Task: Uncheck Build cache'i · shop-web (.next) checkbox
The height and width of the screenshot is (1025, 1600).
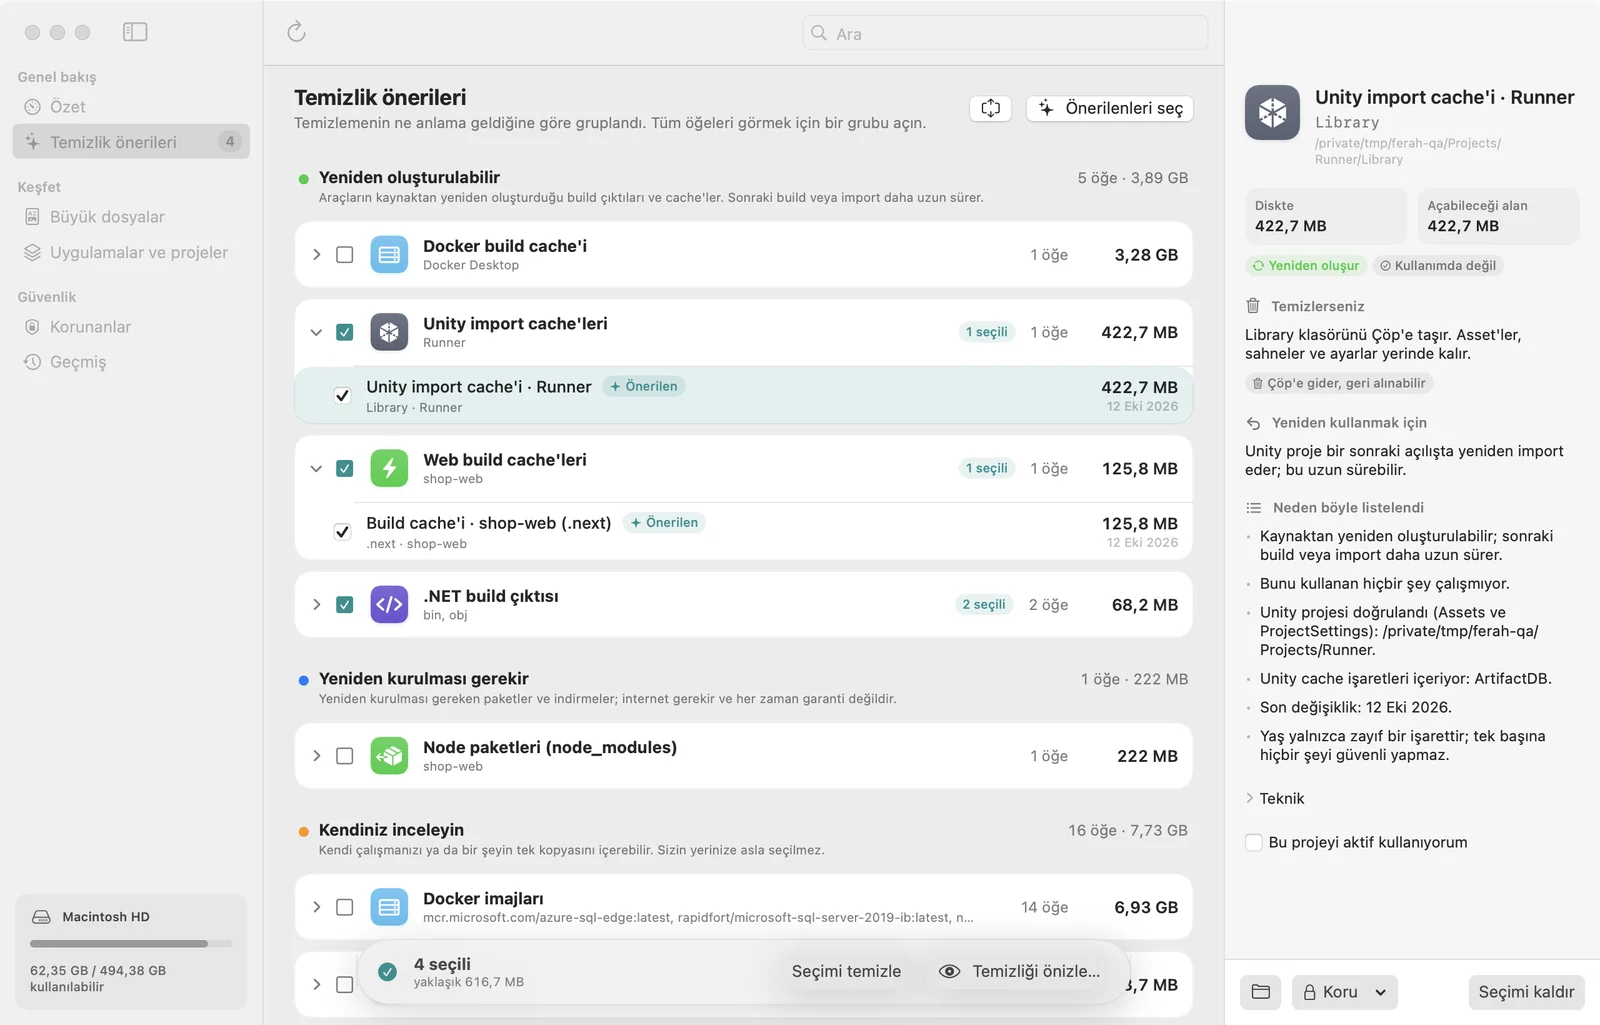Action: 342,532
